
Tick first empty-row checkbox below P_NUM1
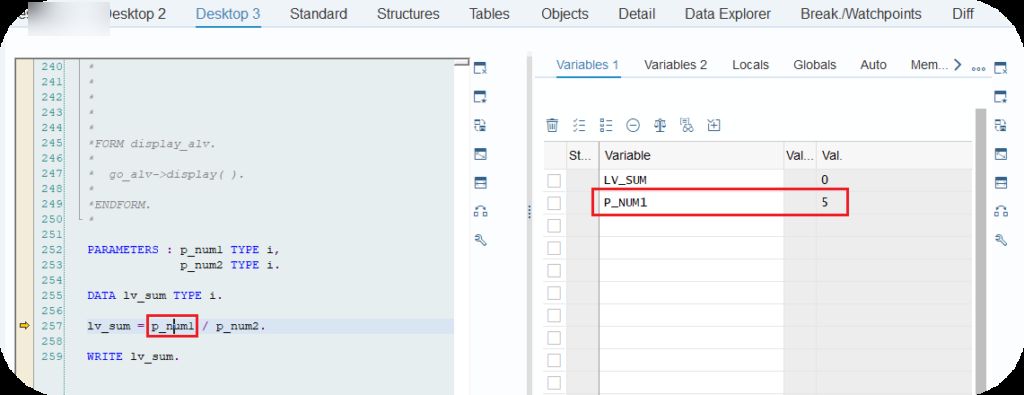coord(554,226)
